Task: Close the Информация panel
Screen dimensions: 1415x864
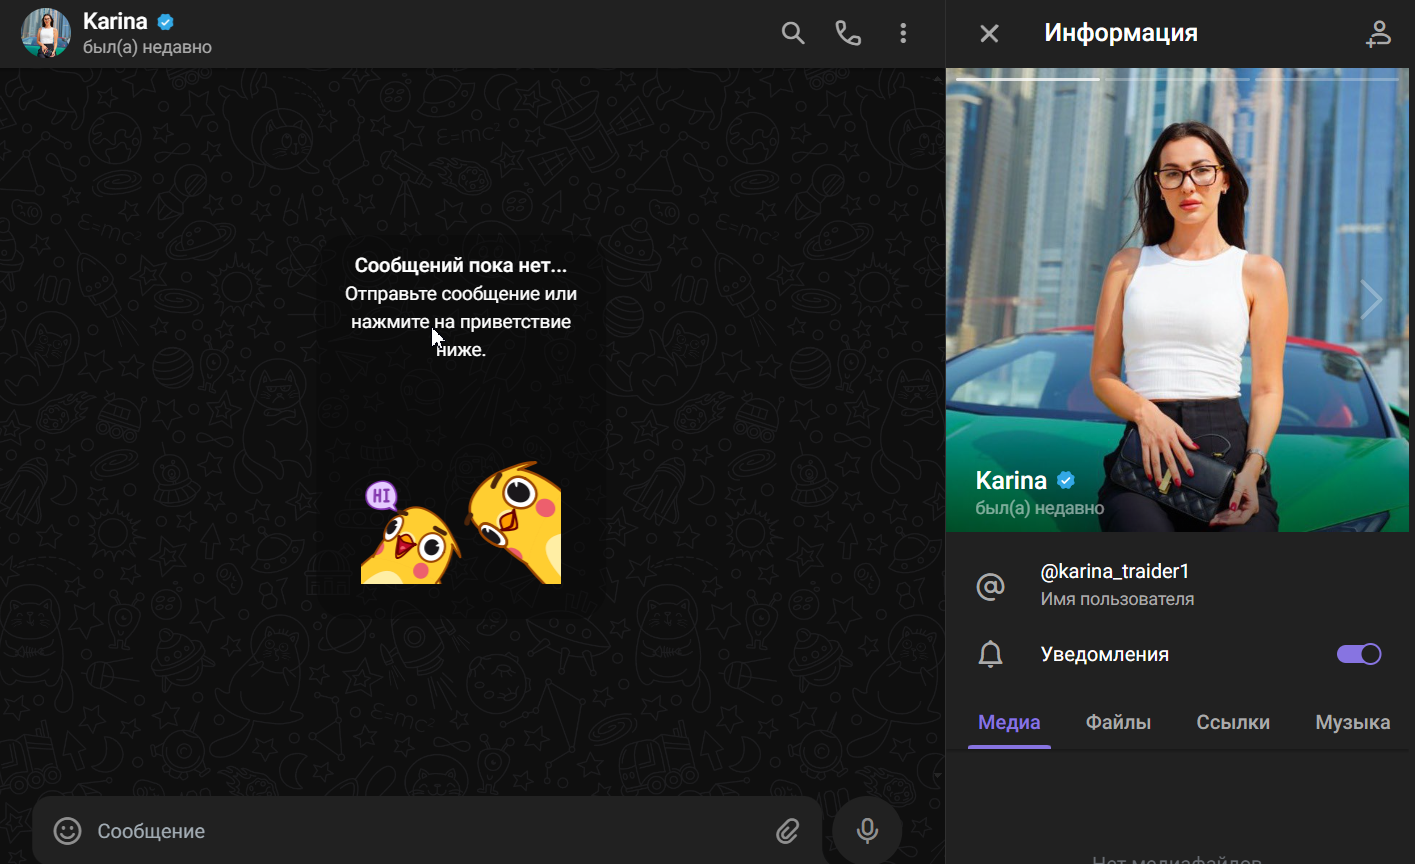Action: click(x=988, y=33)
